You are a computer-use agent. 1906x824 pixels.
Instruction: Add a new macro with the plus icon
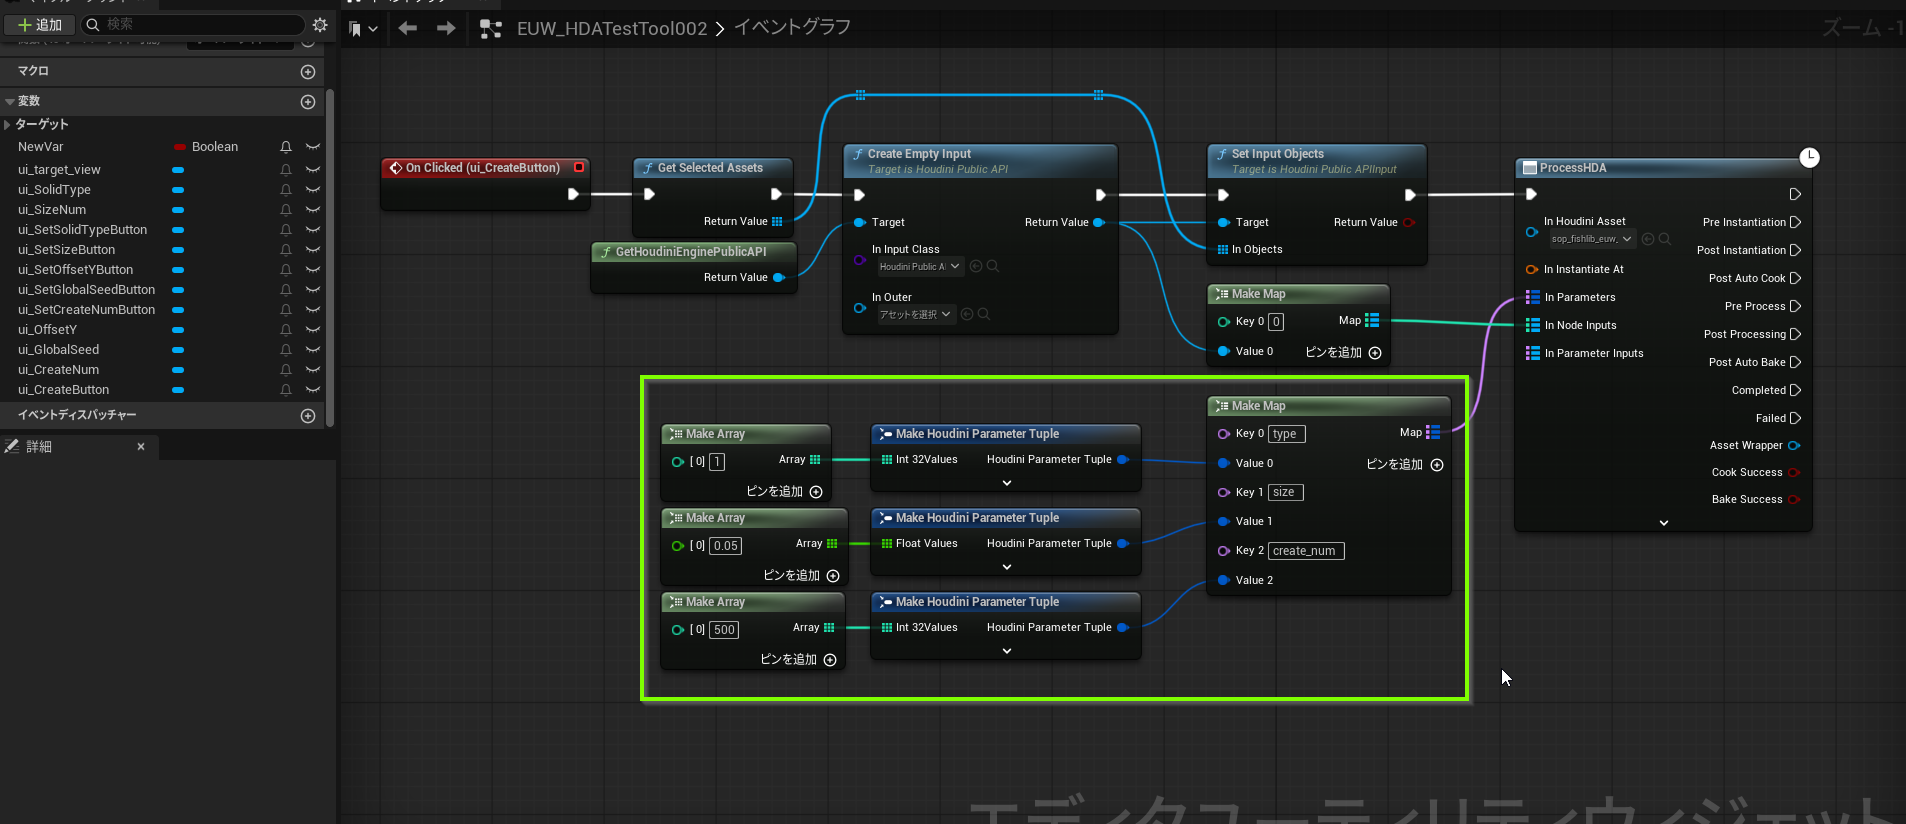pyautogui.click(x=308, y=72)
